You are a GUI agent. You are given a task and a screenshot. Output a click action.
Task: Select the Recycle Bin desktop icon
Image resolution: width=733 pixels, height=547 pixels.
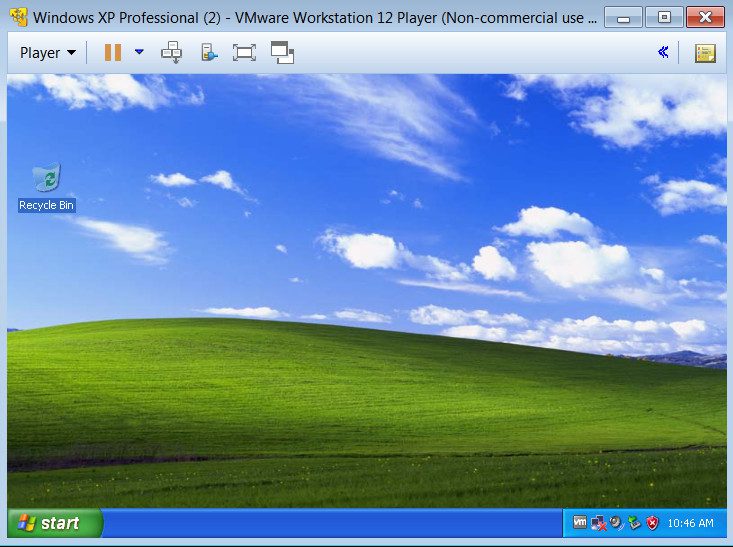[47, 177]
